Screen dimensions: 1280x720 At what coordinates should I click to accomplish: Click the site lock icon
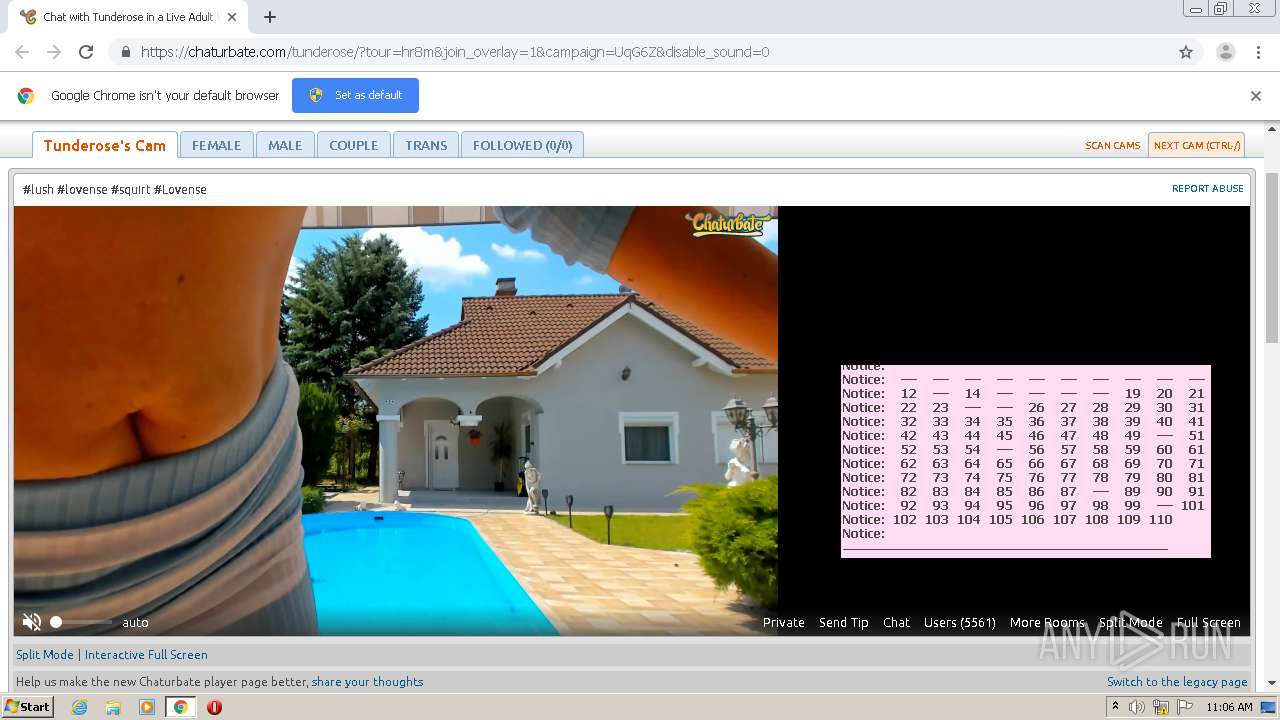[x=125, y=52]
